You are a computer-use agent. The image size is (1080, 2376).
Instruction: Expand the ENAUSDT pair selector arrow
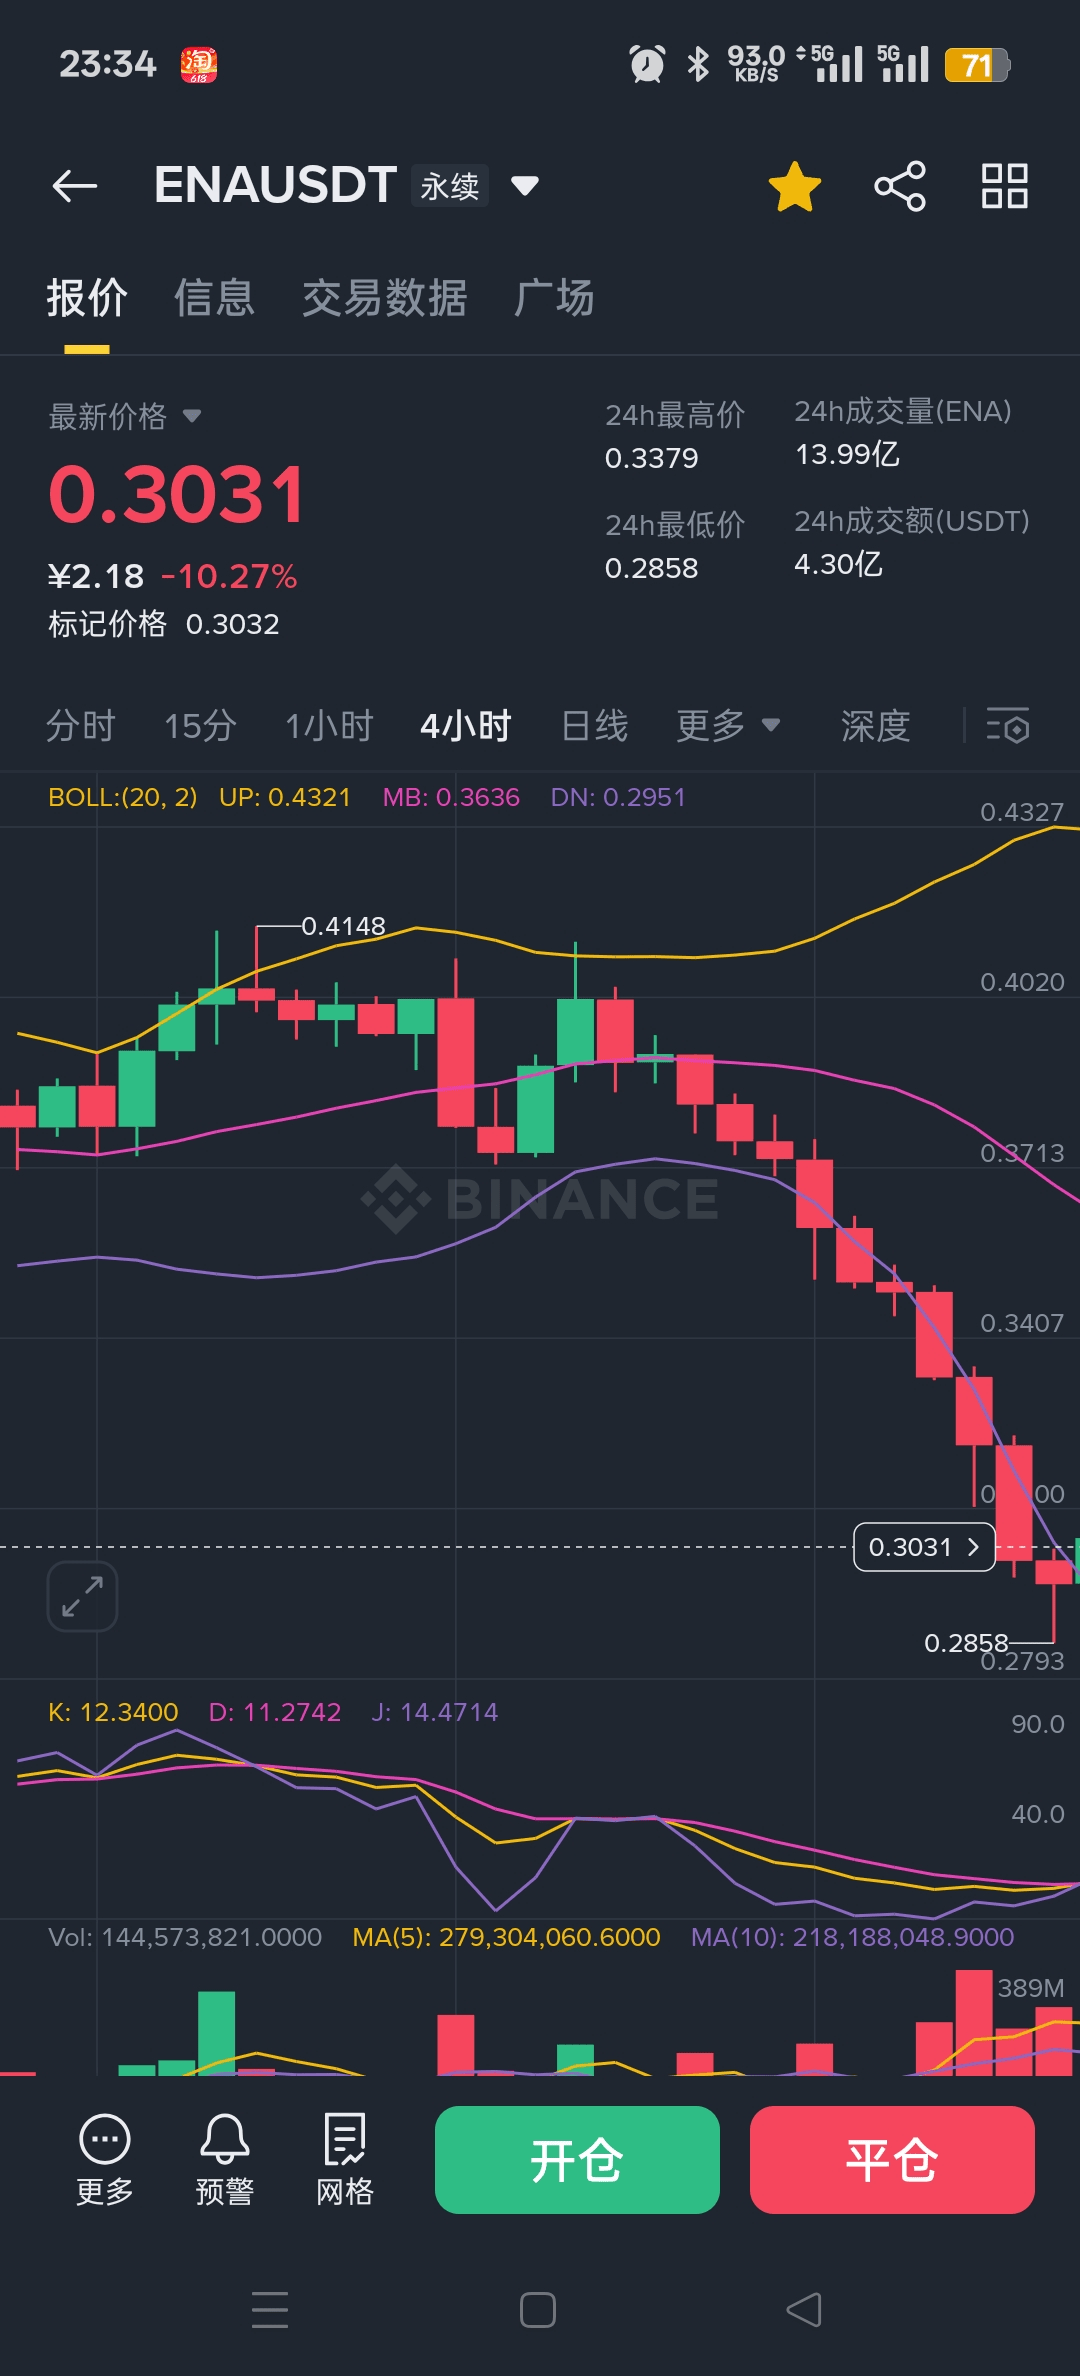(525, 186)
